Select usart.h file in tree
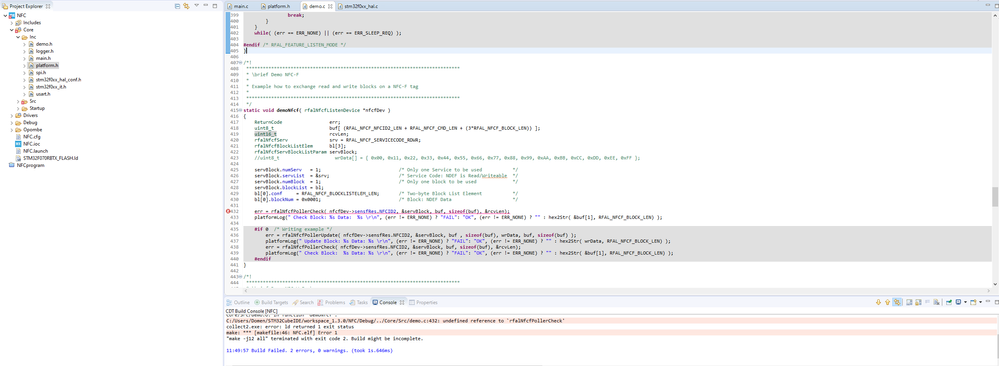The height and width of the screenshot is (366, 999). click(43, 94)
